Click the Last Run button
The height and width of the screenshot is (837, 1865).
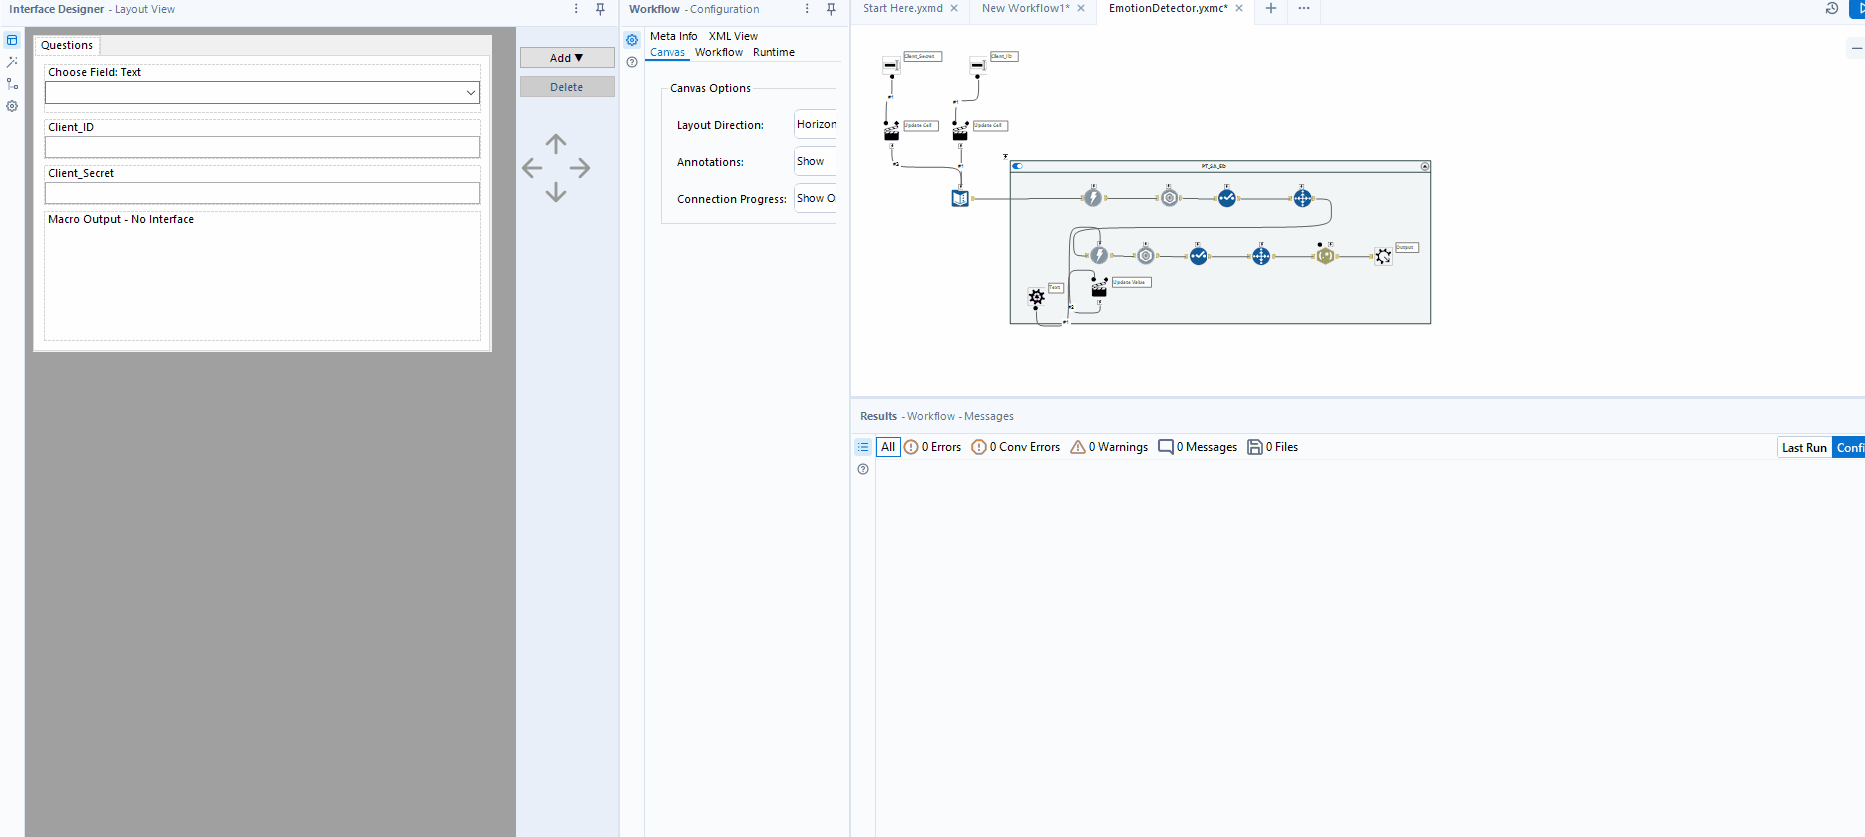(1803, 448)
